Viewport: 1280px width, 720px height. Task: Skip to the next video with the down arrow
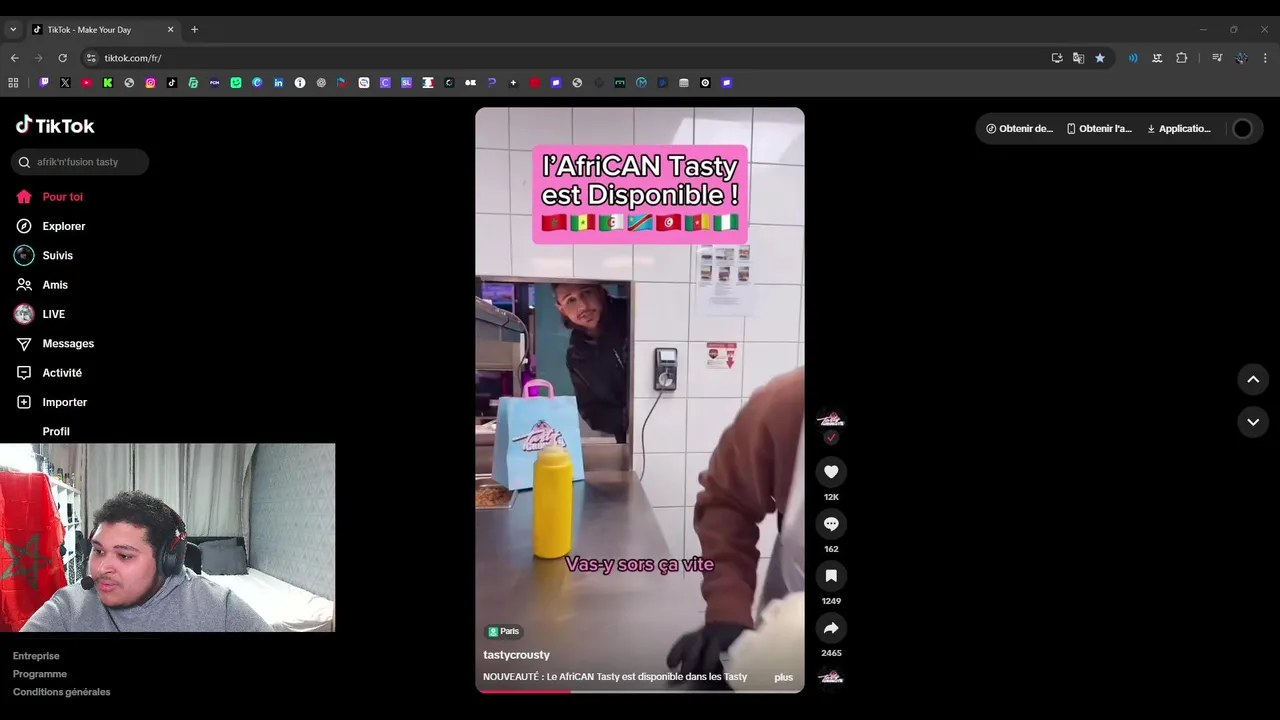pyautogui.click(x=1253, y=422)
